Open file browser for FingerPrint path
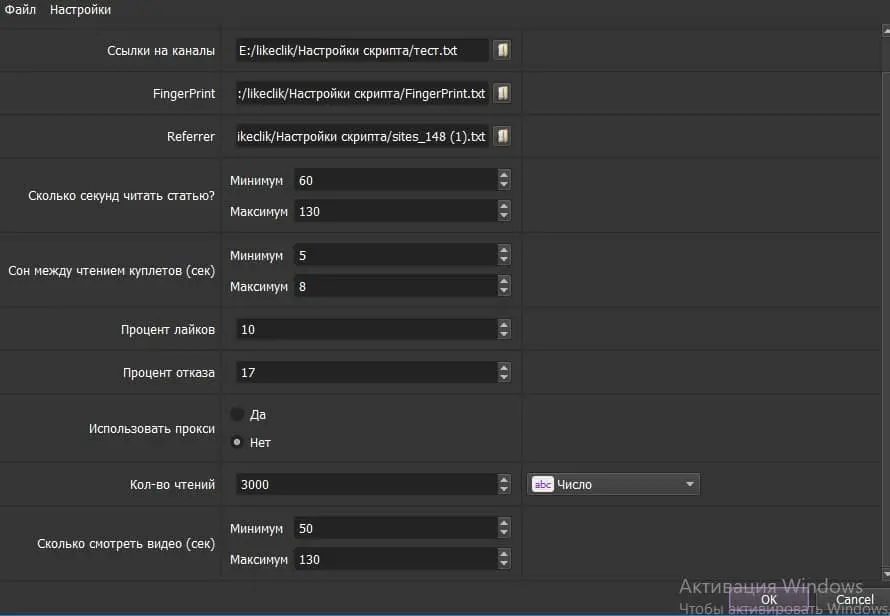 pos(502,93)
